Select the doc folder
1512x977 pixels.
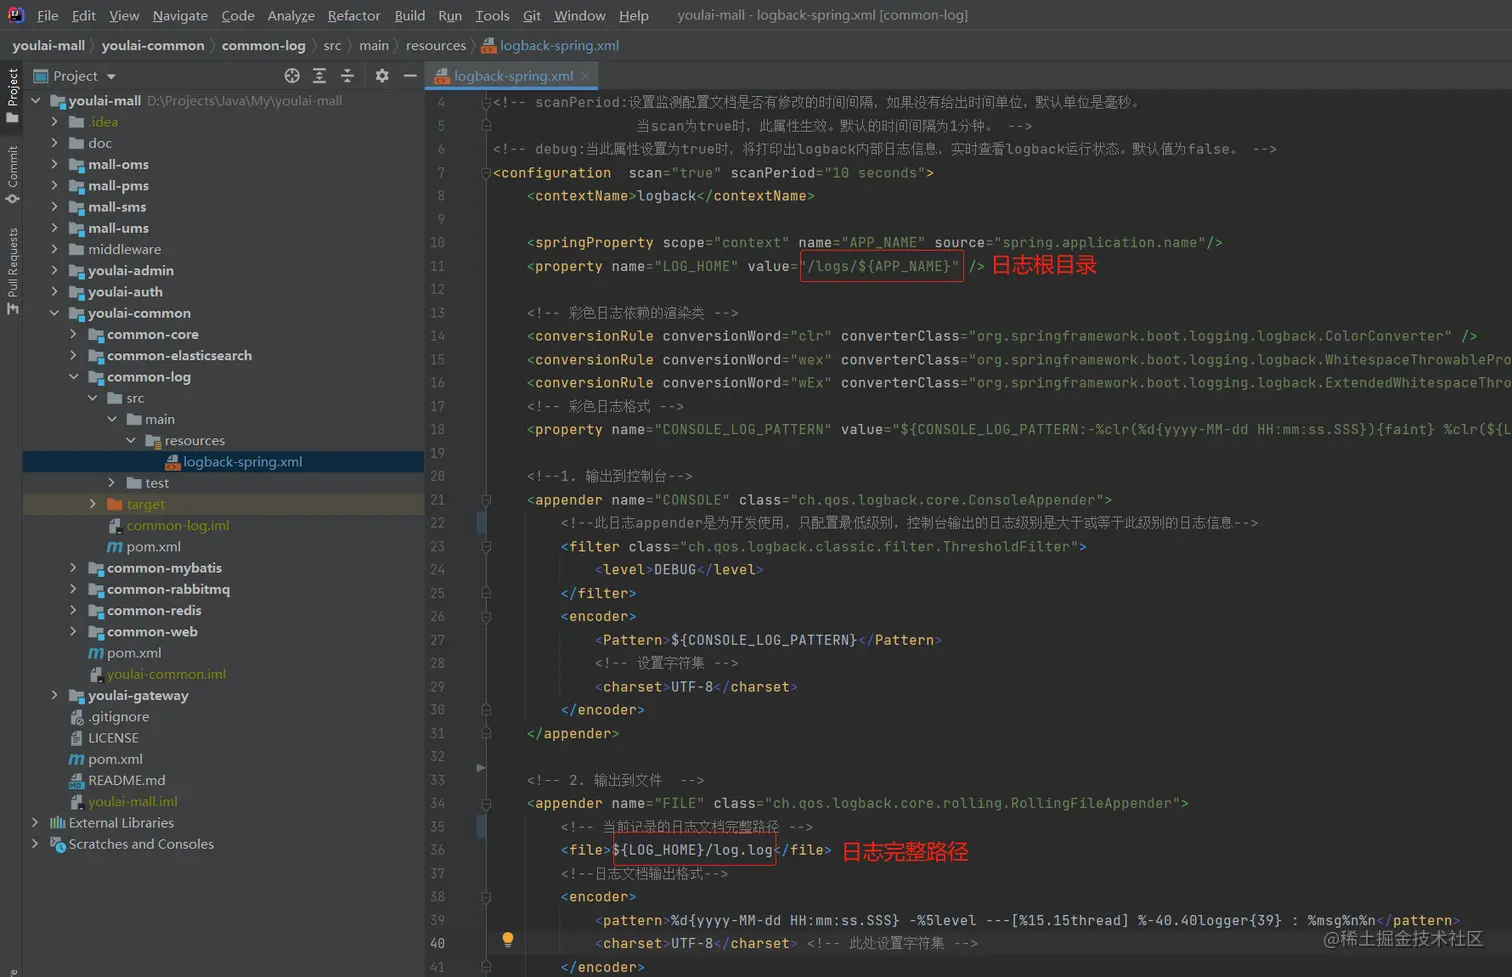coord(100,143)
